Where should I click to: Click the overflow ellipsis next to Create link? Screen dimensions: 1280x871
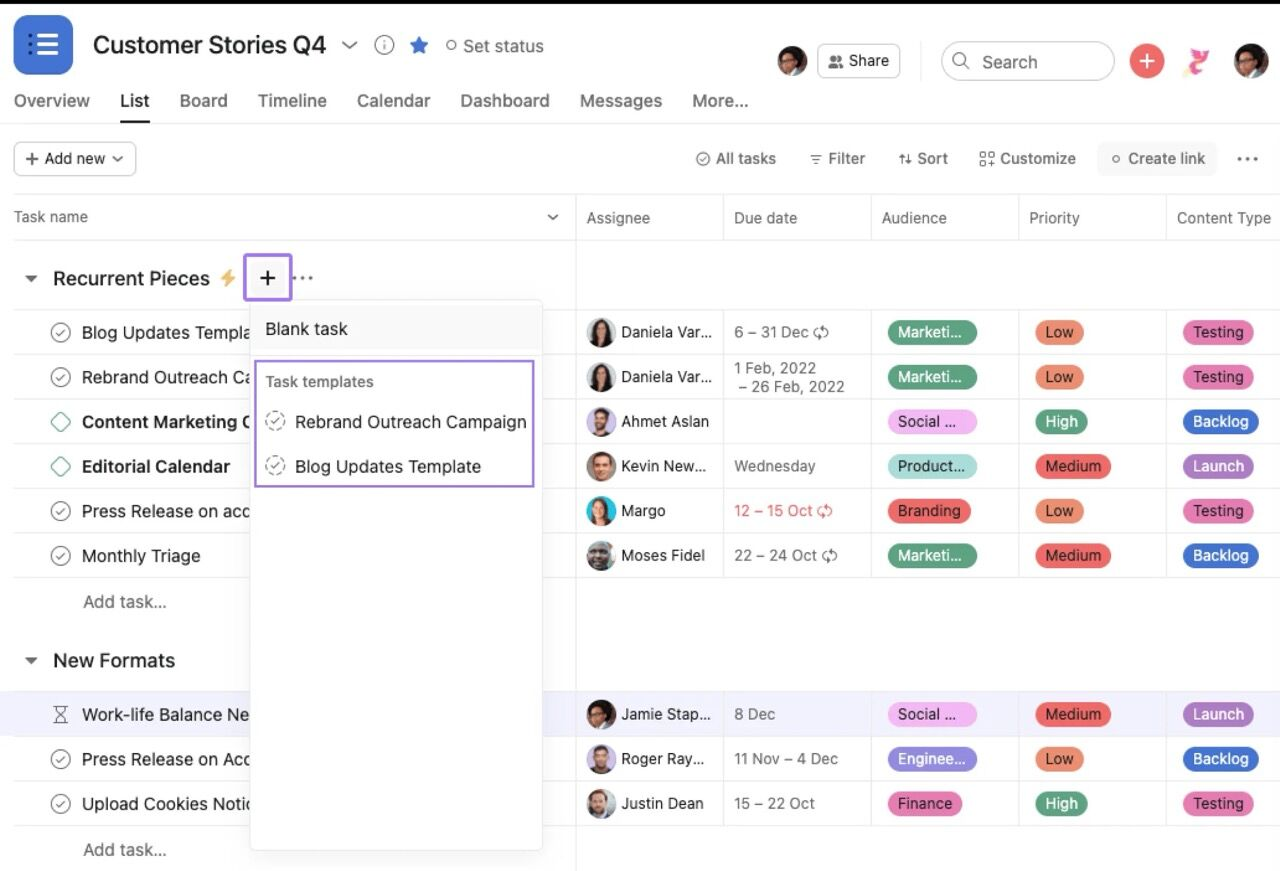click(x=1247, y=158)
